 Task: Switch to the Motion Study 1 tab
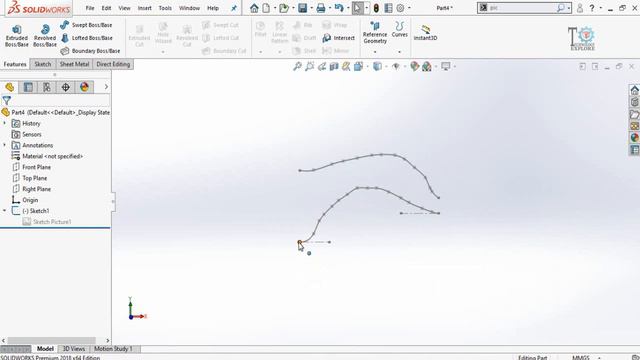[x=113, y=349]
